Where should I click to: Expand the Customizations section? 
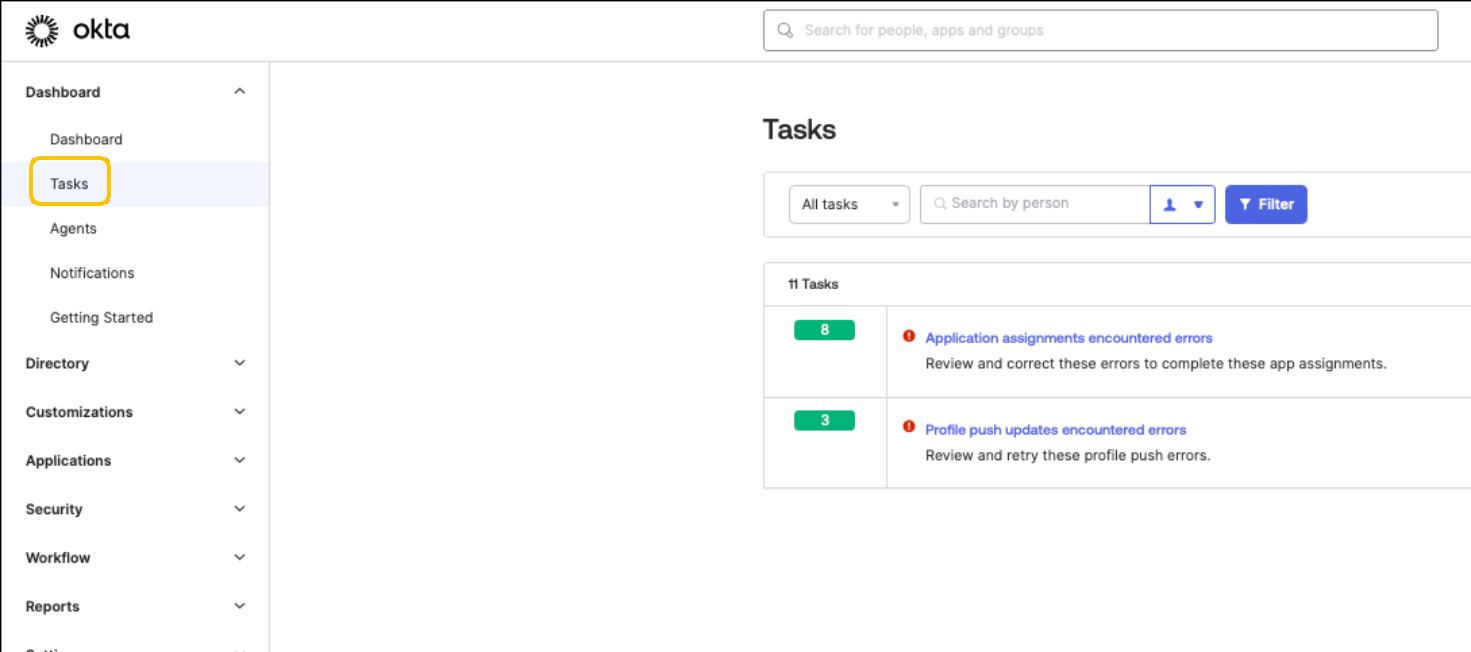[x=135, y=412]
